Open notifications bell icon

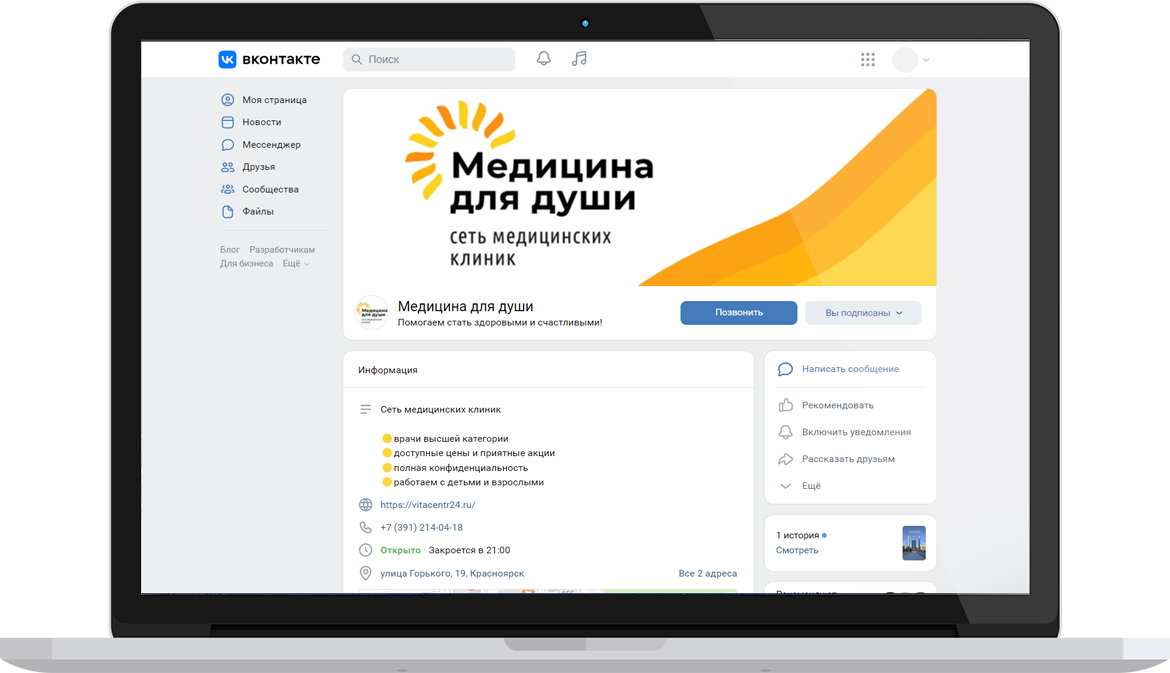pos(544,58)
